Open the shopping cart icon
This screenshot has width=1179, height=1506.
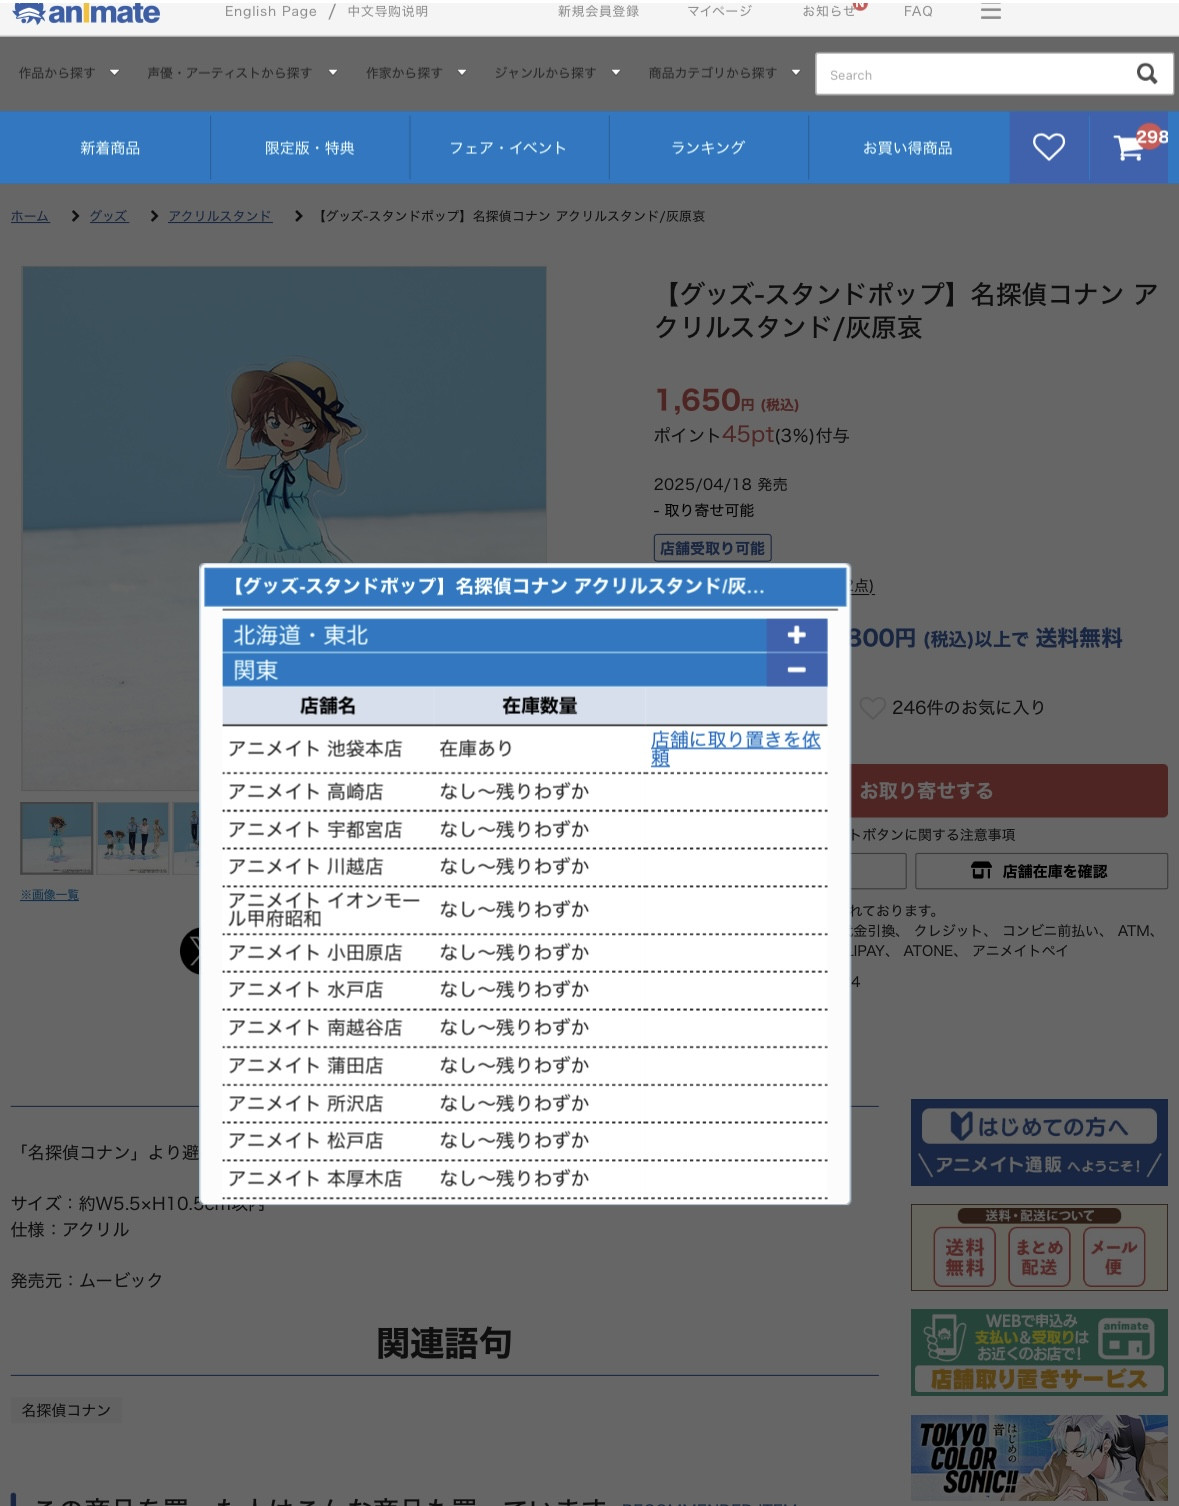(1130, 147)
